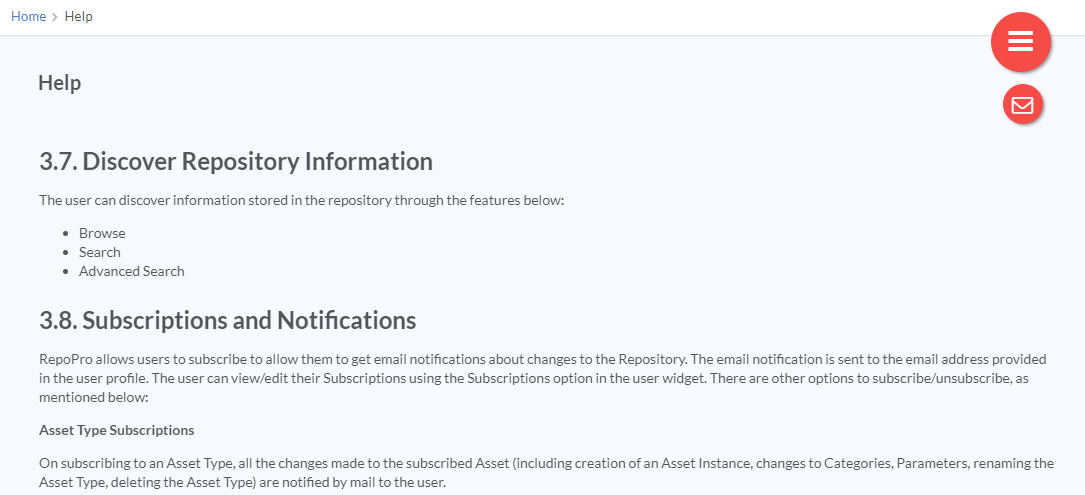Click the sentence introducing the repository features list

(x=302, y=200)
